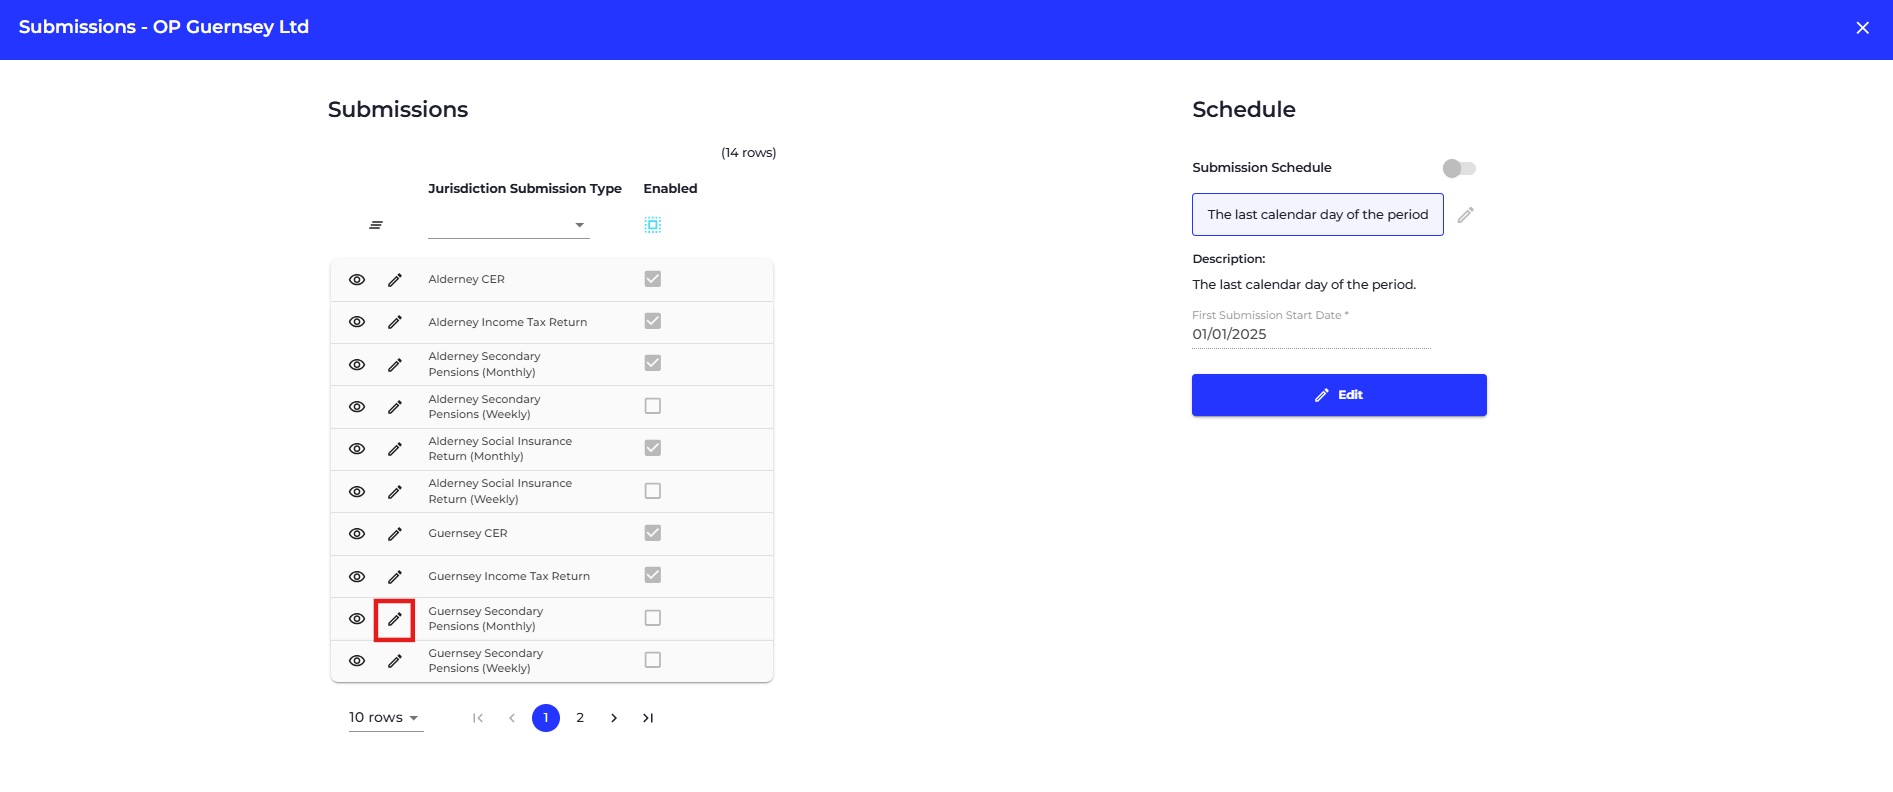The height and width of the screenshot is (792, 1893).
Task: Click the Enabled column filter checkbox
Action: pos(653,225)
